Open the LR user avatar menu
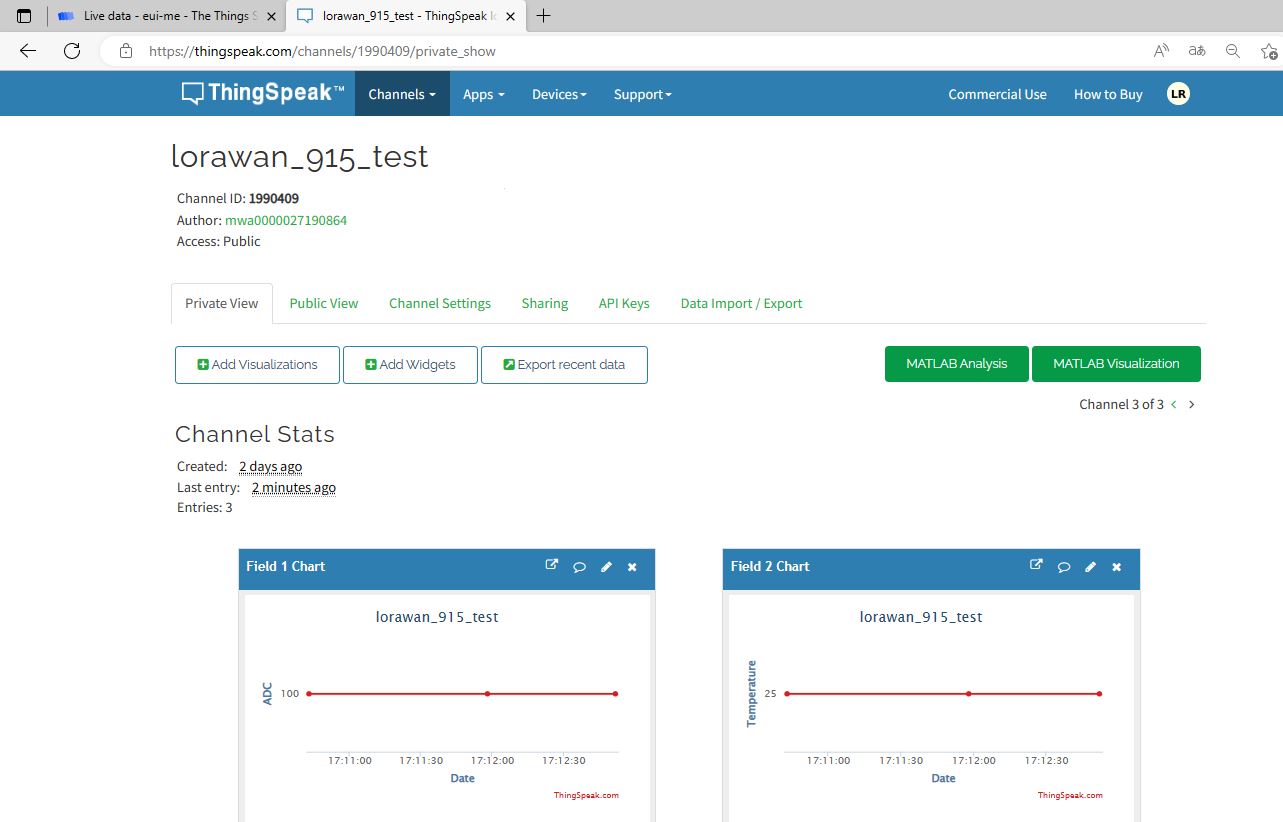Screen dimensions: 1283x822 [1178, 94]
